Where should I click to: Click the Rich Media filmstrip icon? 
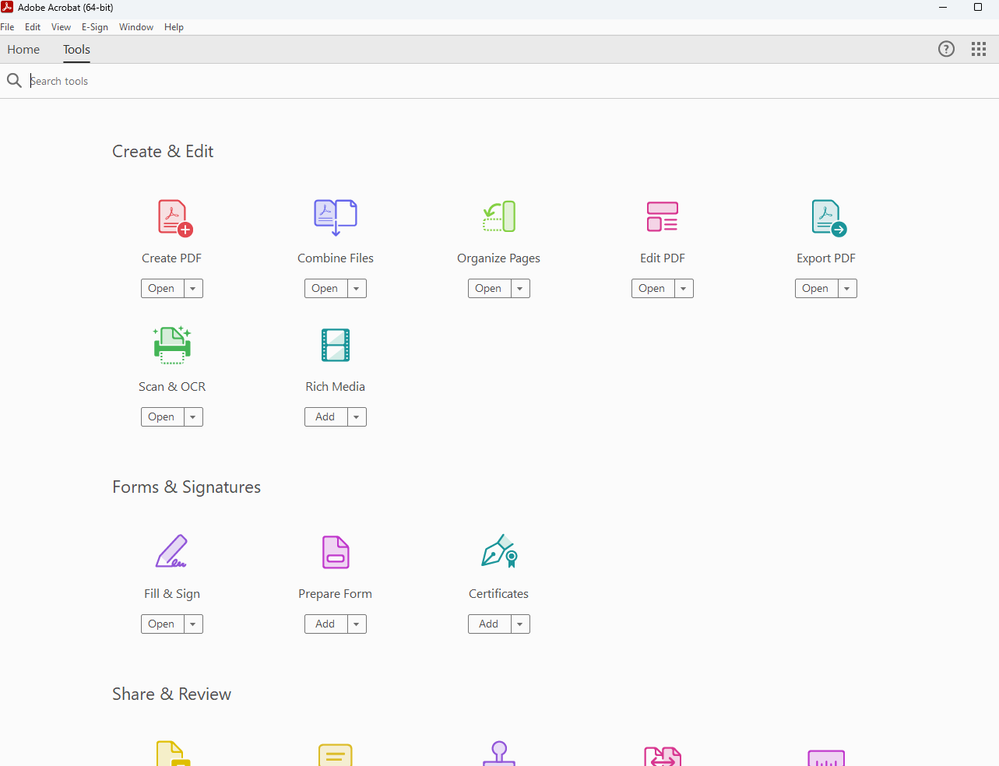coord(335,345)
